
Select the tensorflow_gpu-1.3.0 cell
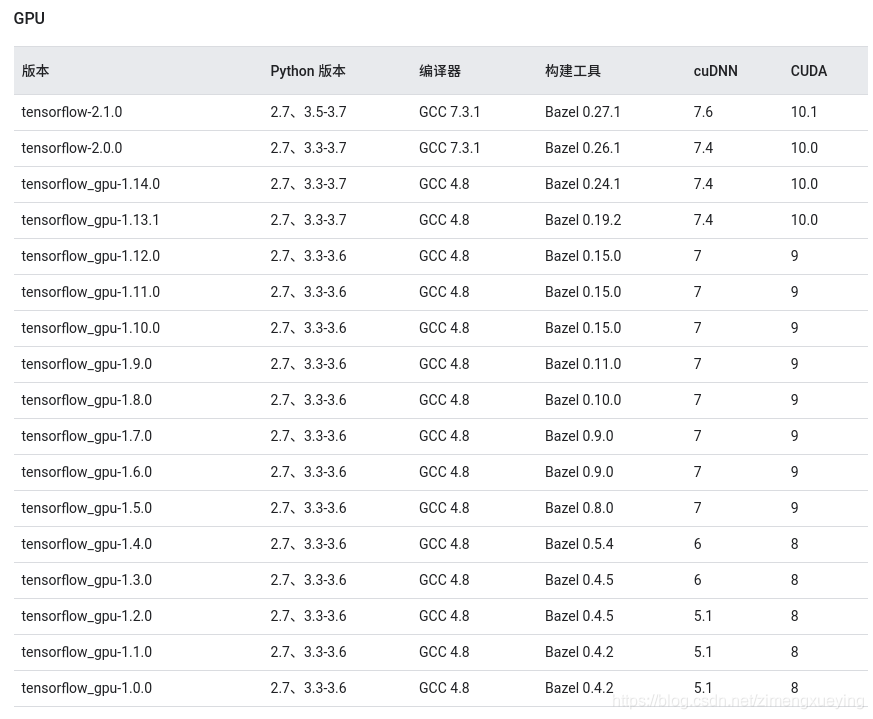(x=87, y=580)
